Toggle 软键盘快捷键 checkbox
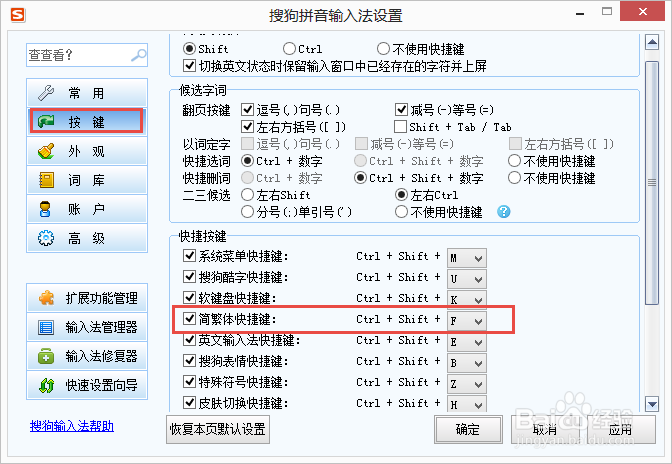Viewport: 672px width, 464px height. (x=189, y=297)
